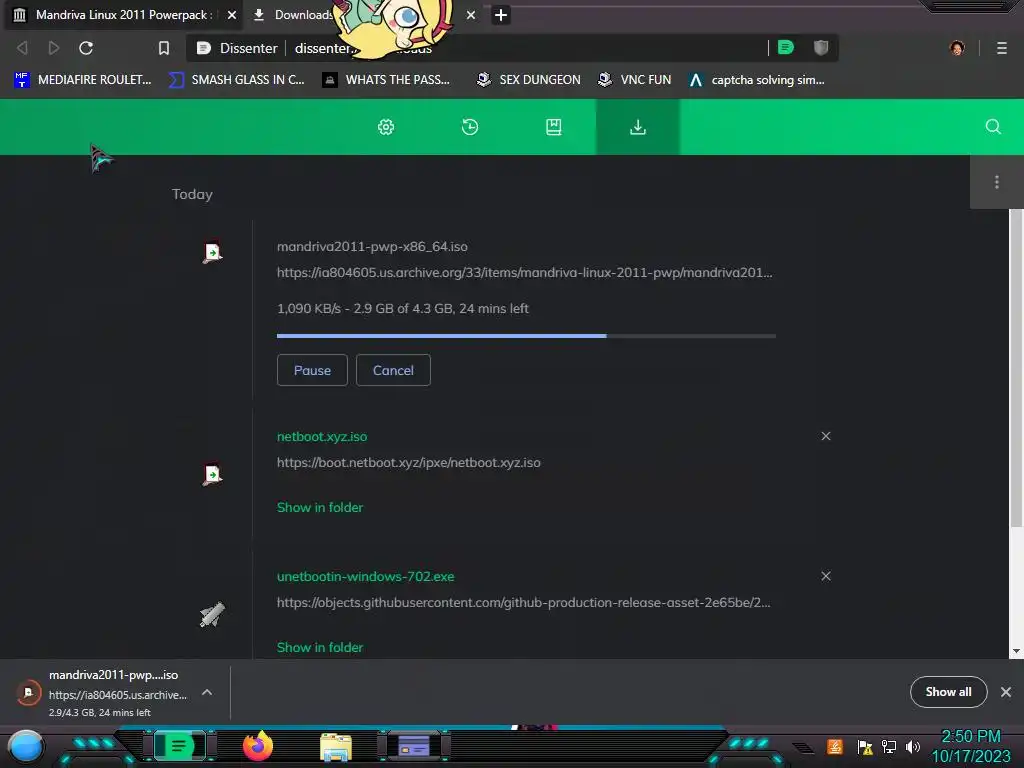Click Show all downloads button
Image resolution: width=1024 pixels, height=768 pixels.
click(948, 692)
